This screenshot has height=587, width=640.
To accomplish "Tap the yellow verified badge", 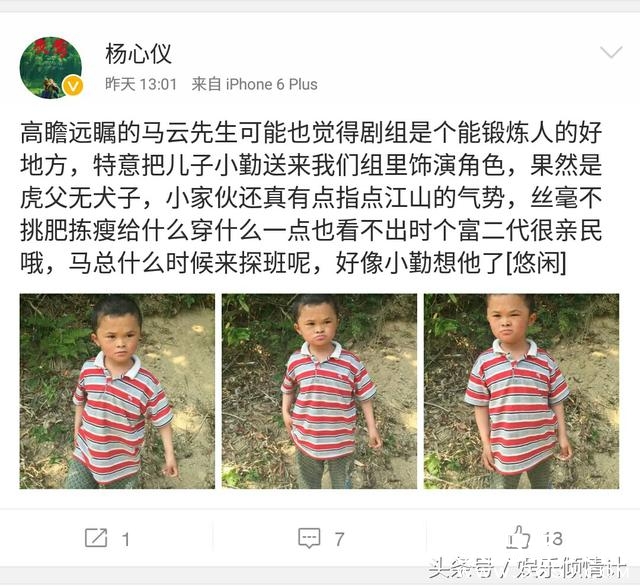I will pyautogui.click(x=73, y=86).
